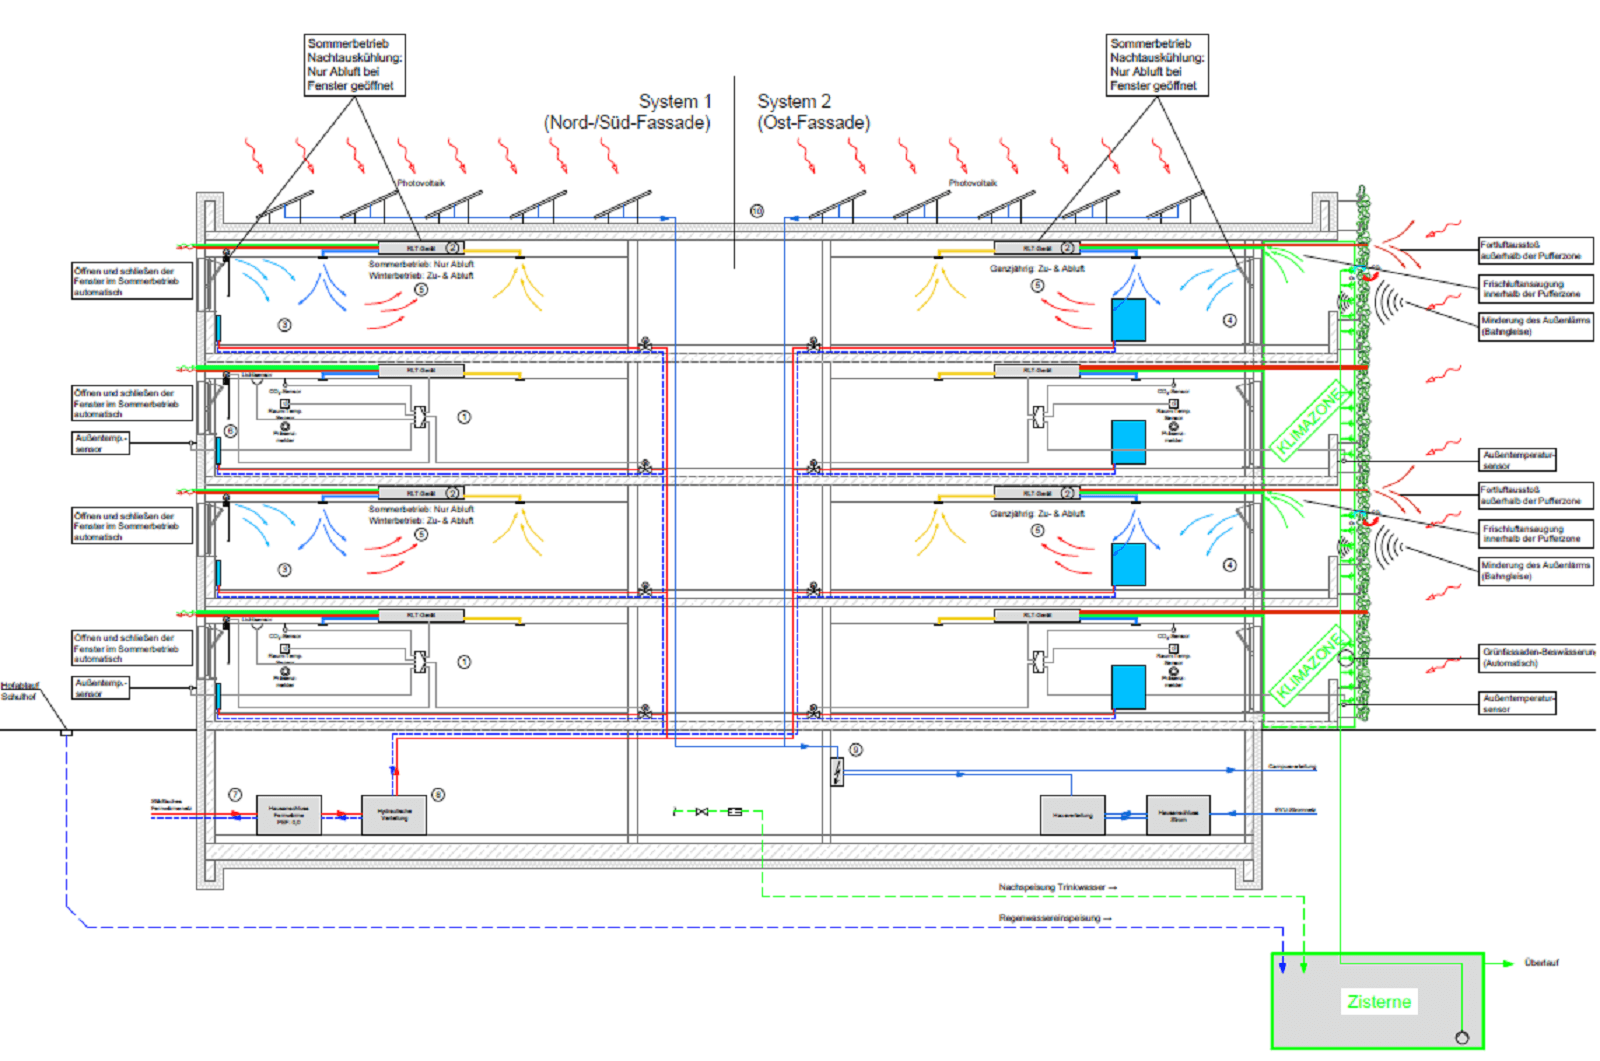This screenshot has height=1061, width=1600.
Task: Select the valve symbol on the green dashed line
Action: pyautogui.click(x=702, y=811)
